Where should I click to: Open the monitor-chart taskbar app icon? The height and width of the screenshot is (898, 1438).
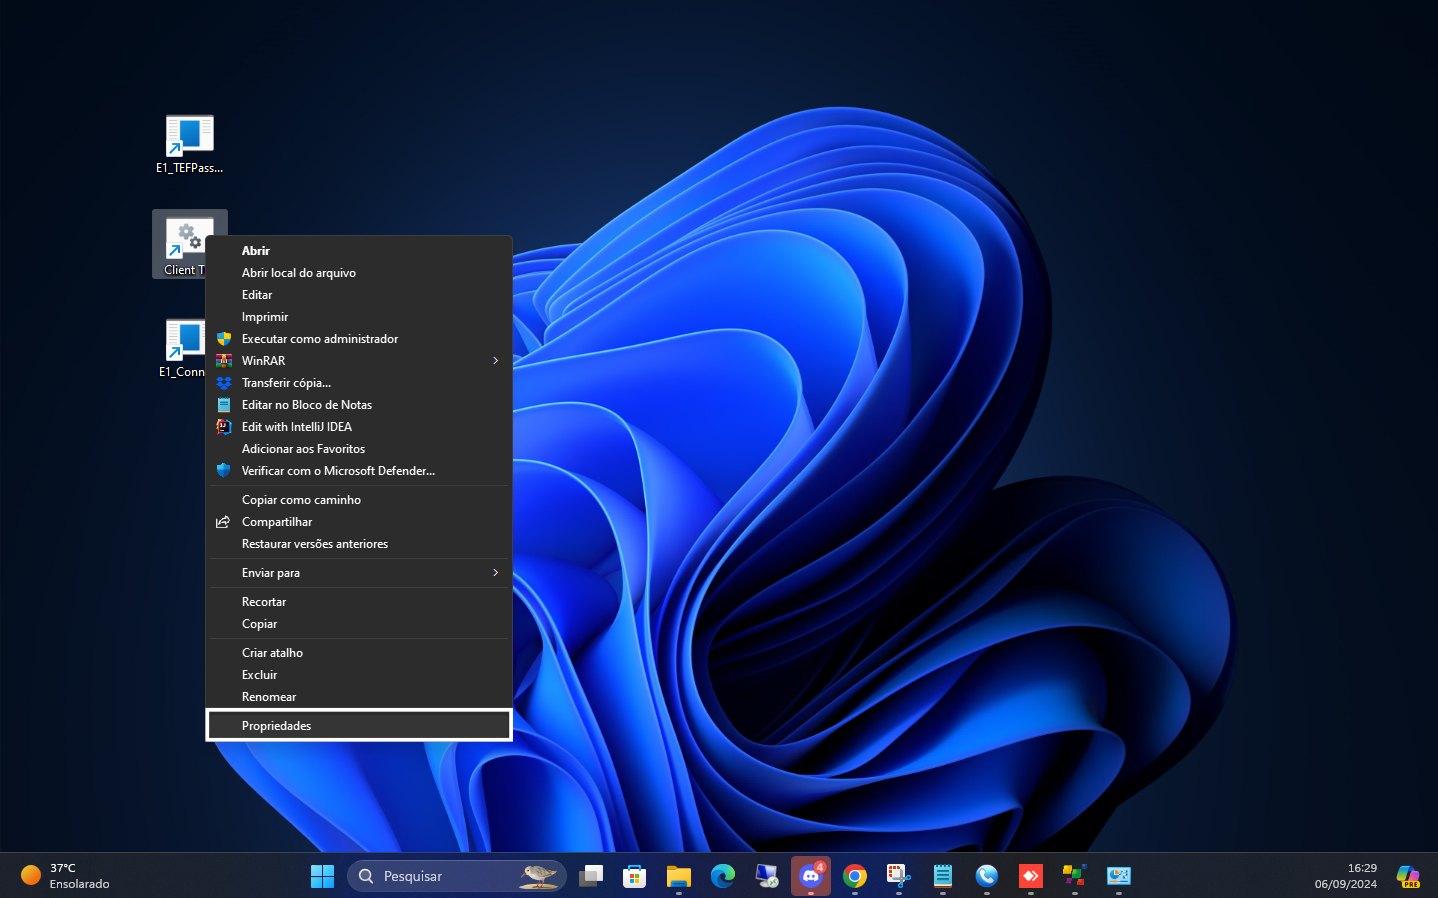pyautogui.click(x=1119, y=876)
